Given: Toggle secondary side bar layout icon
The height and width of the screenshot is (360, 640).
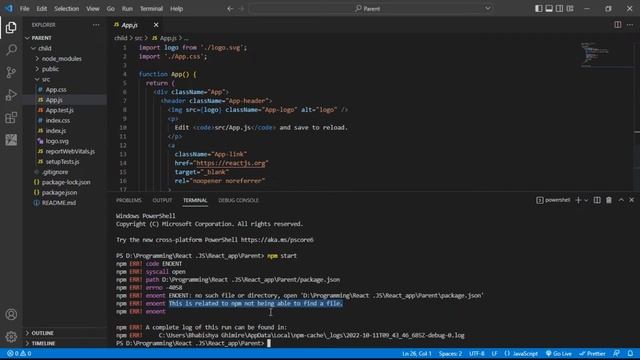Looking at the screenshot, I should (x=560, y=9).
